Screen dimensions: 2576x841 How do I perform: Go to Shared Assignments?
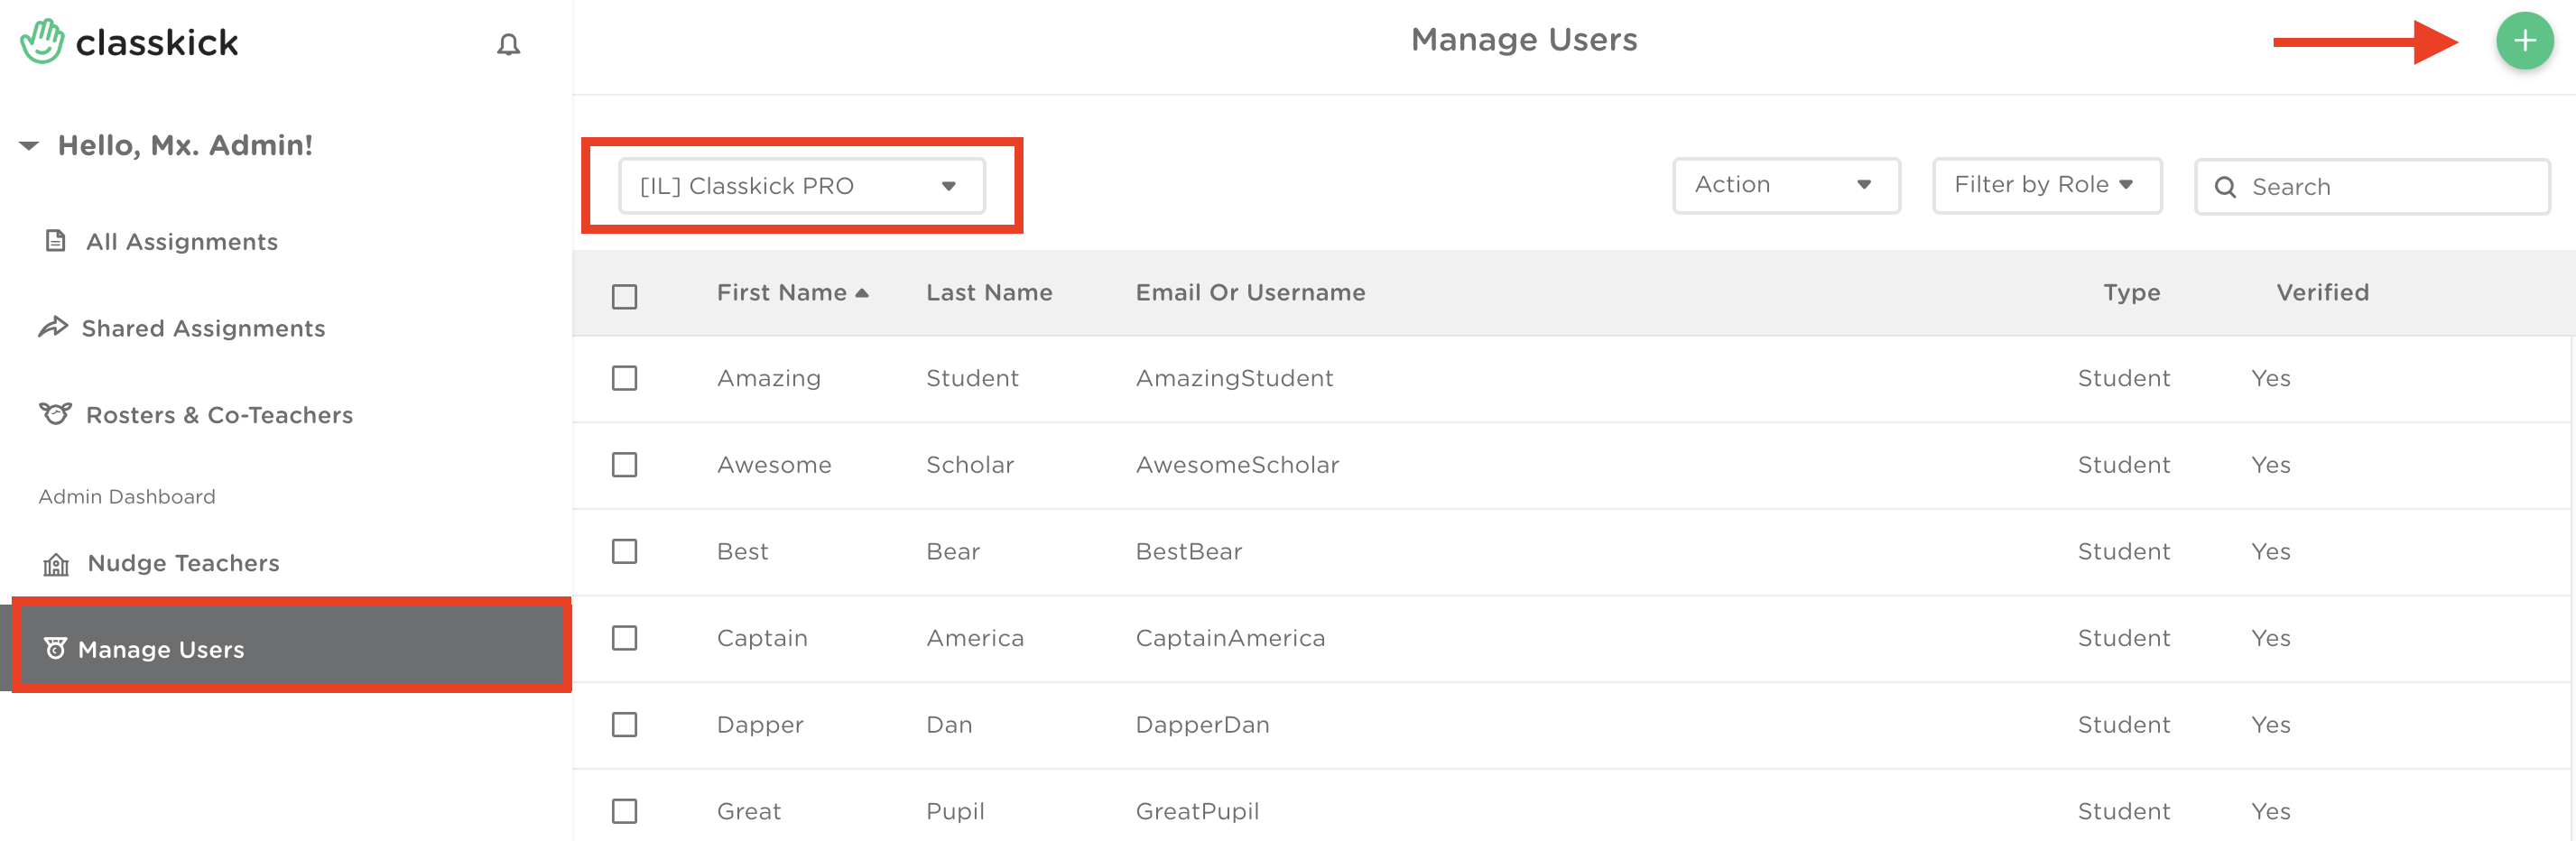click(x=203, y=328)
